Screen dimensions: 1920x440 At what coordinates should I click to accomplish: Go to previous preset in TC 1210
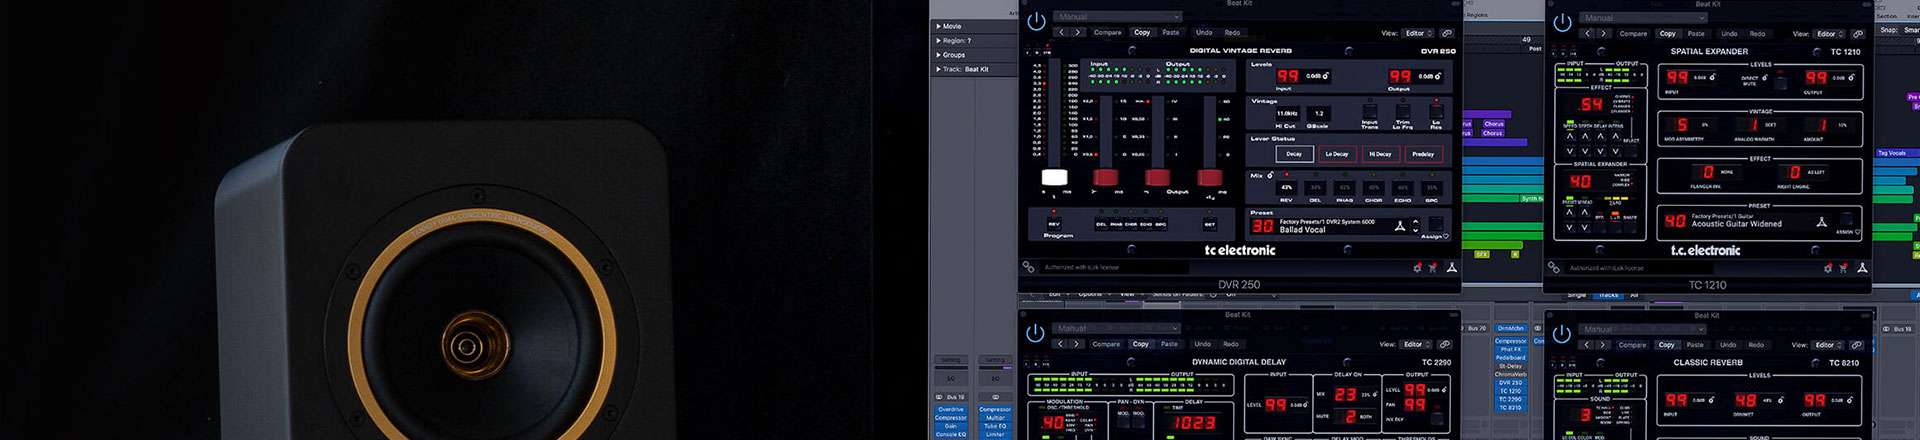coord(1588,33)
